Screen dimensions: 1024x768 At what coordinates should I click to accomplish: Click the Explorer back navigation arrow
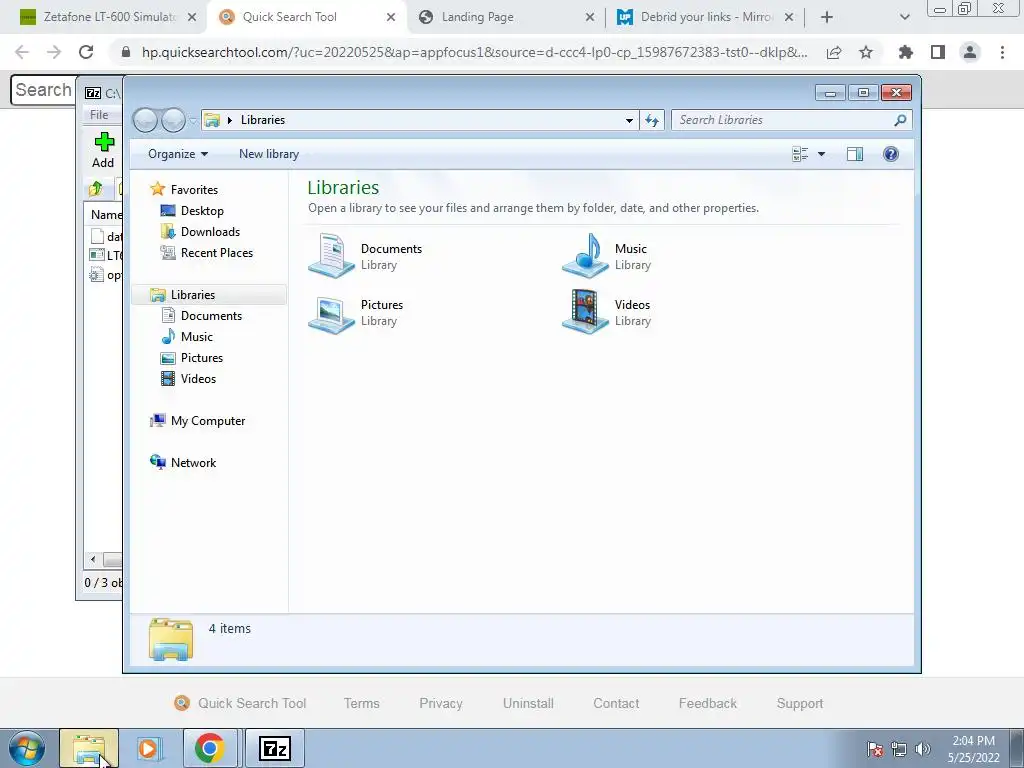145,120
